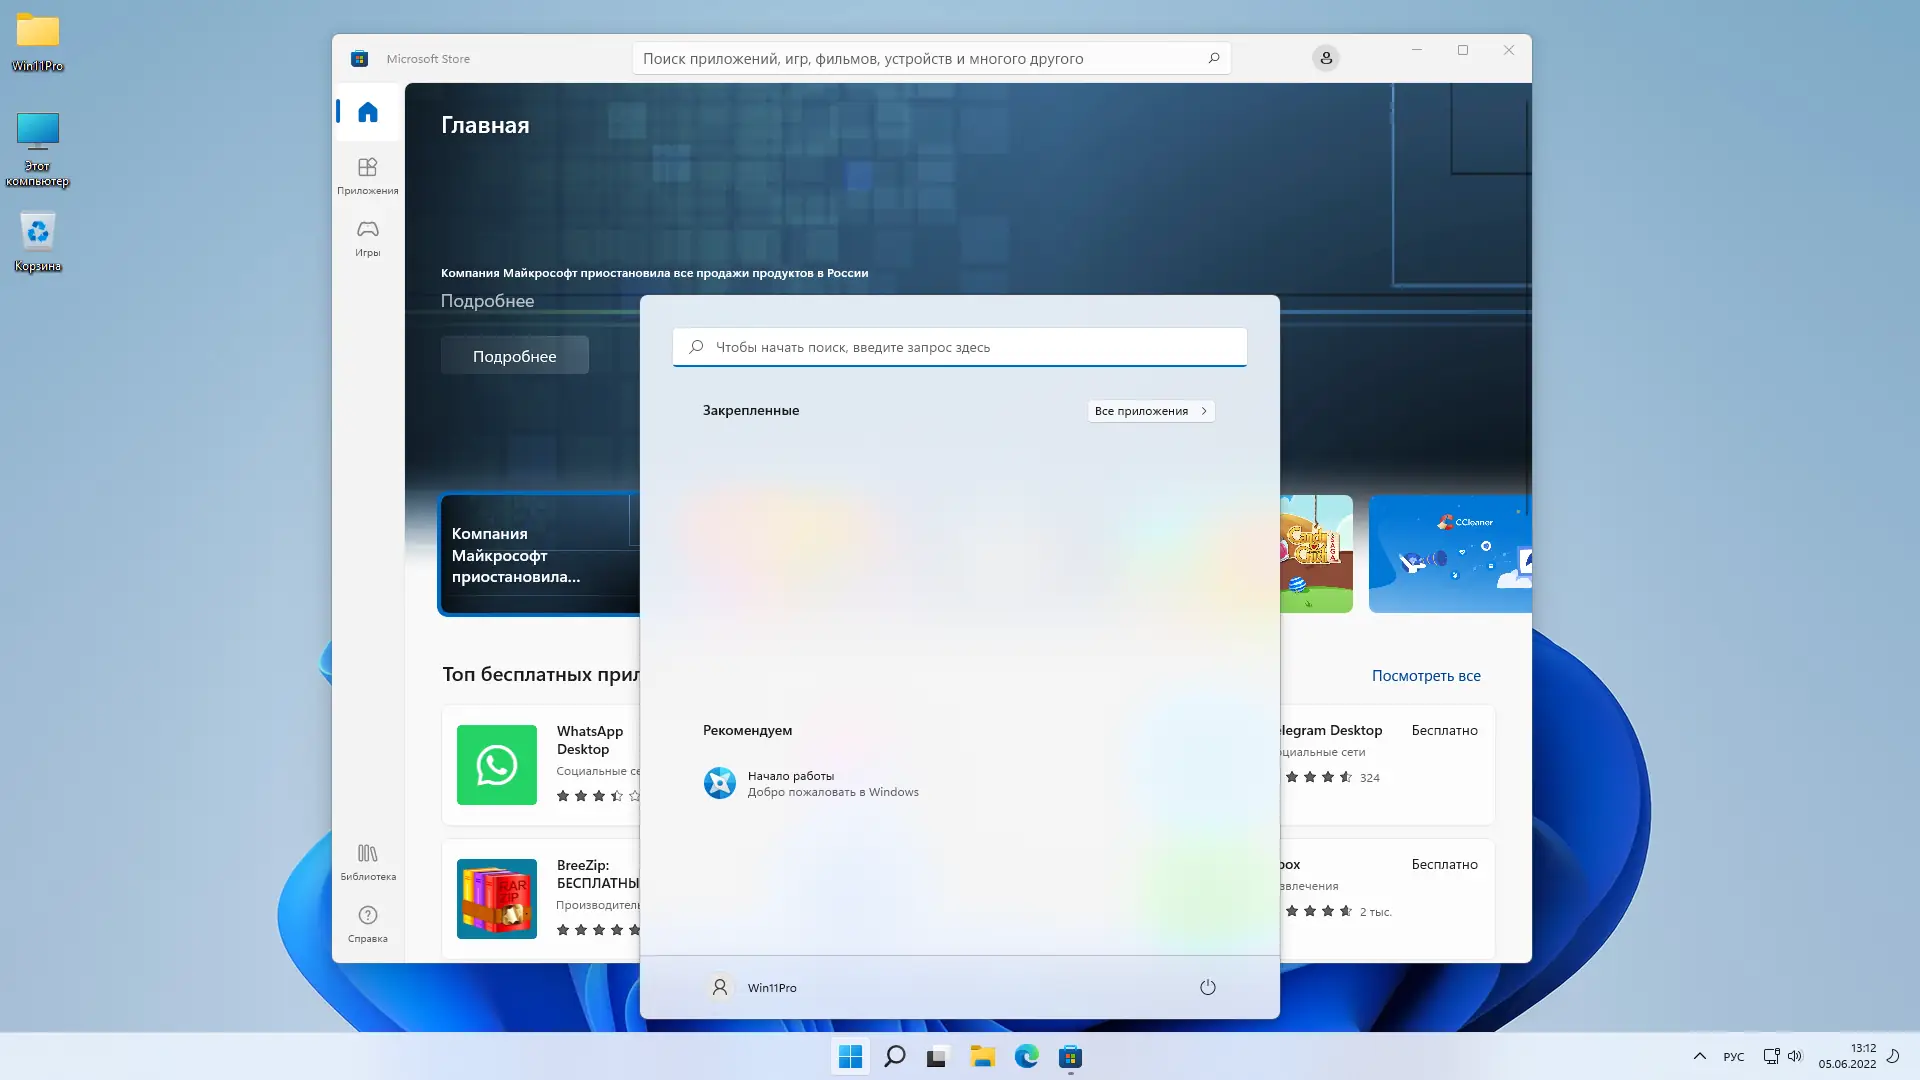Click the Microsoft Edge taskbar icon
The height and width of the screenshot is (1080, 1920).
click(1026, 1056)
